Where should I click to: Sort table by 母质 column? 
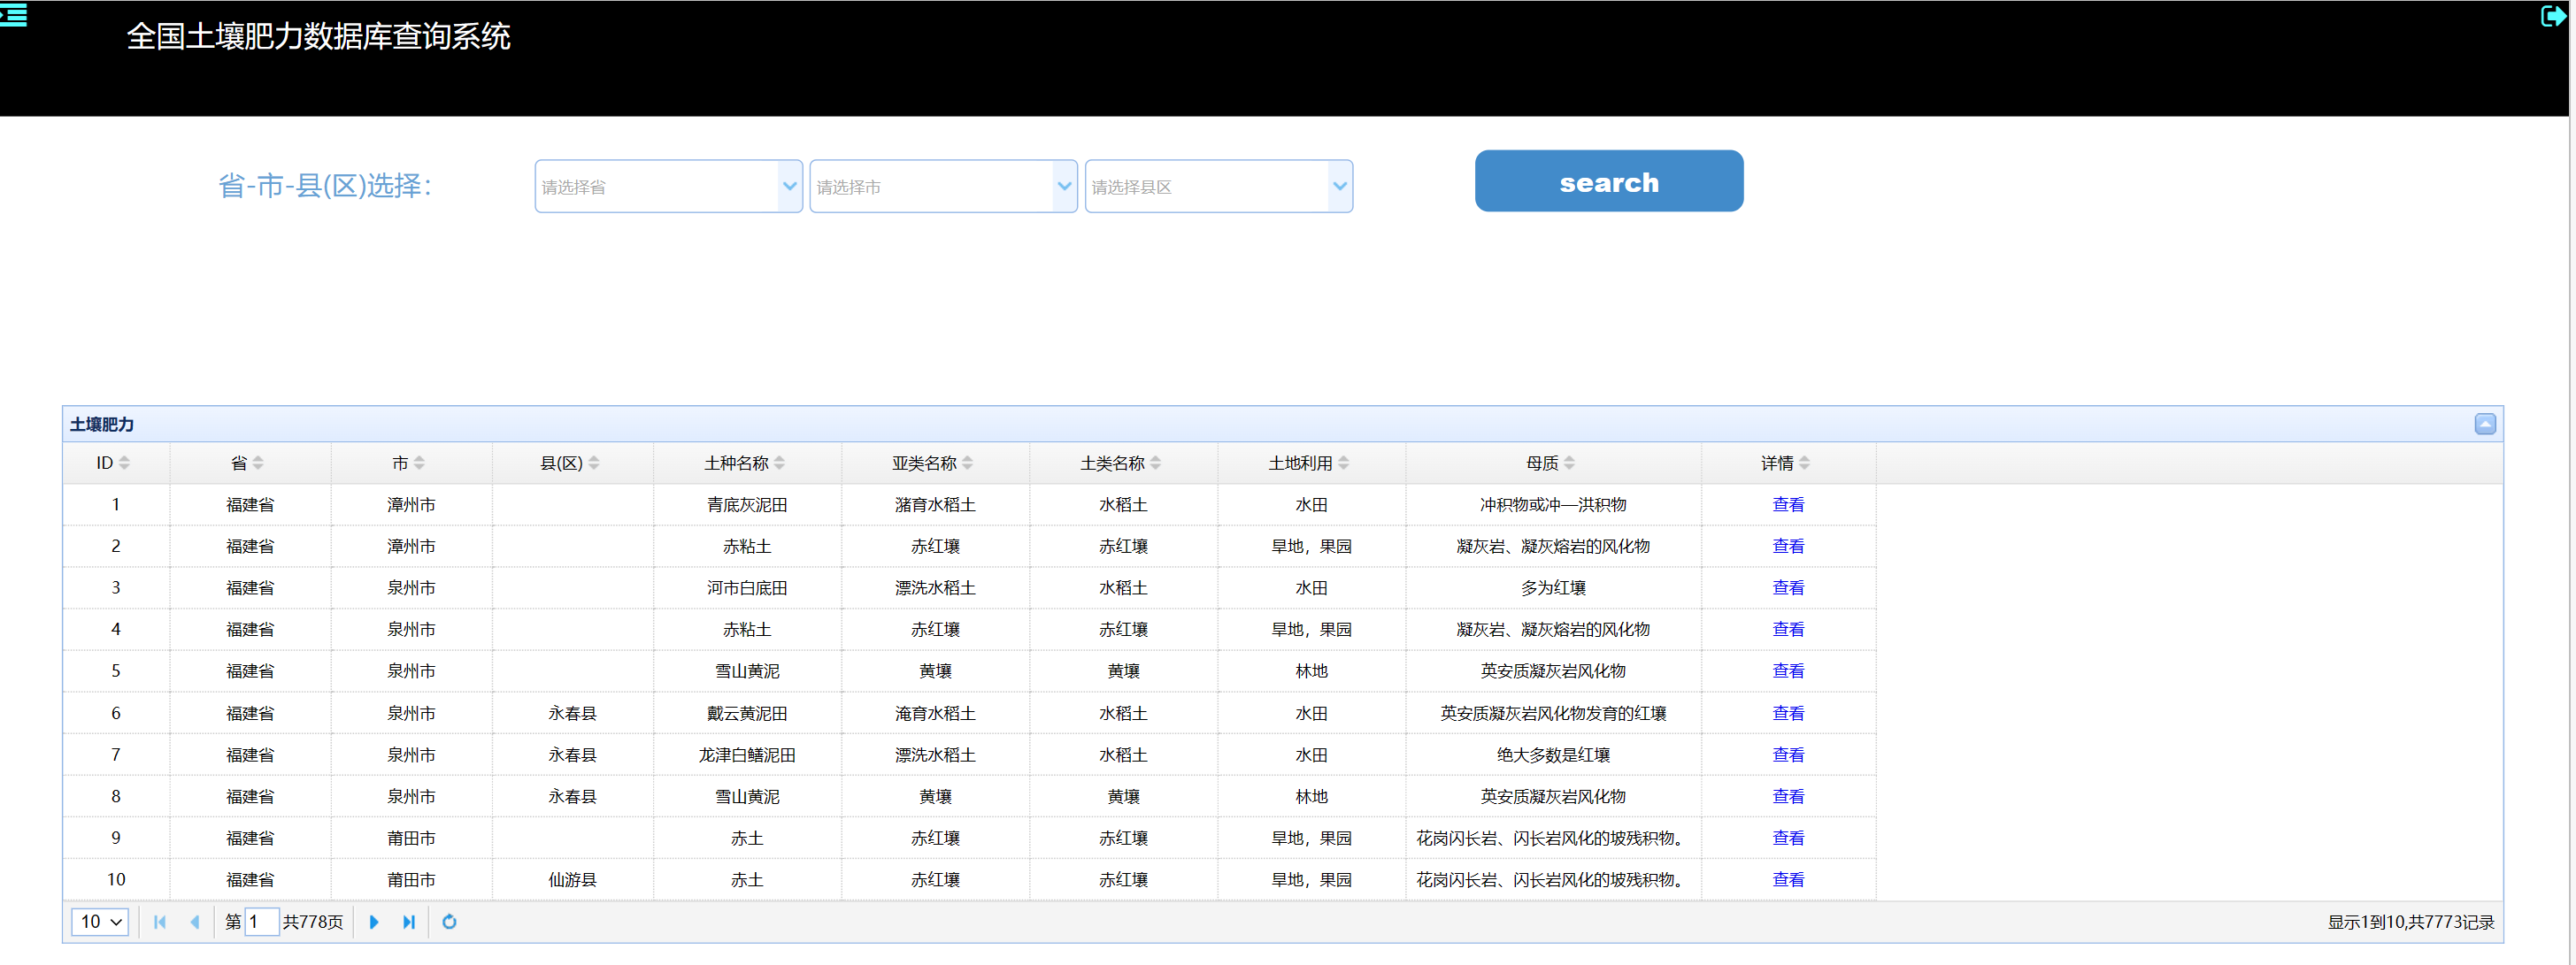click(x=1552, y=463)
